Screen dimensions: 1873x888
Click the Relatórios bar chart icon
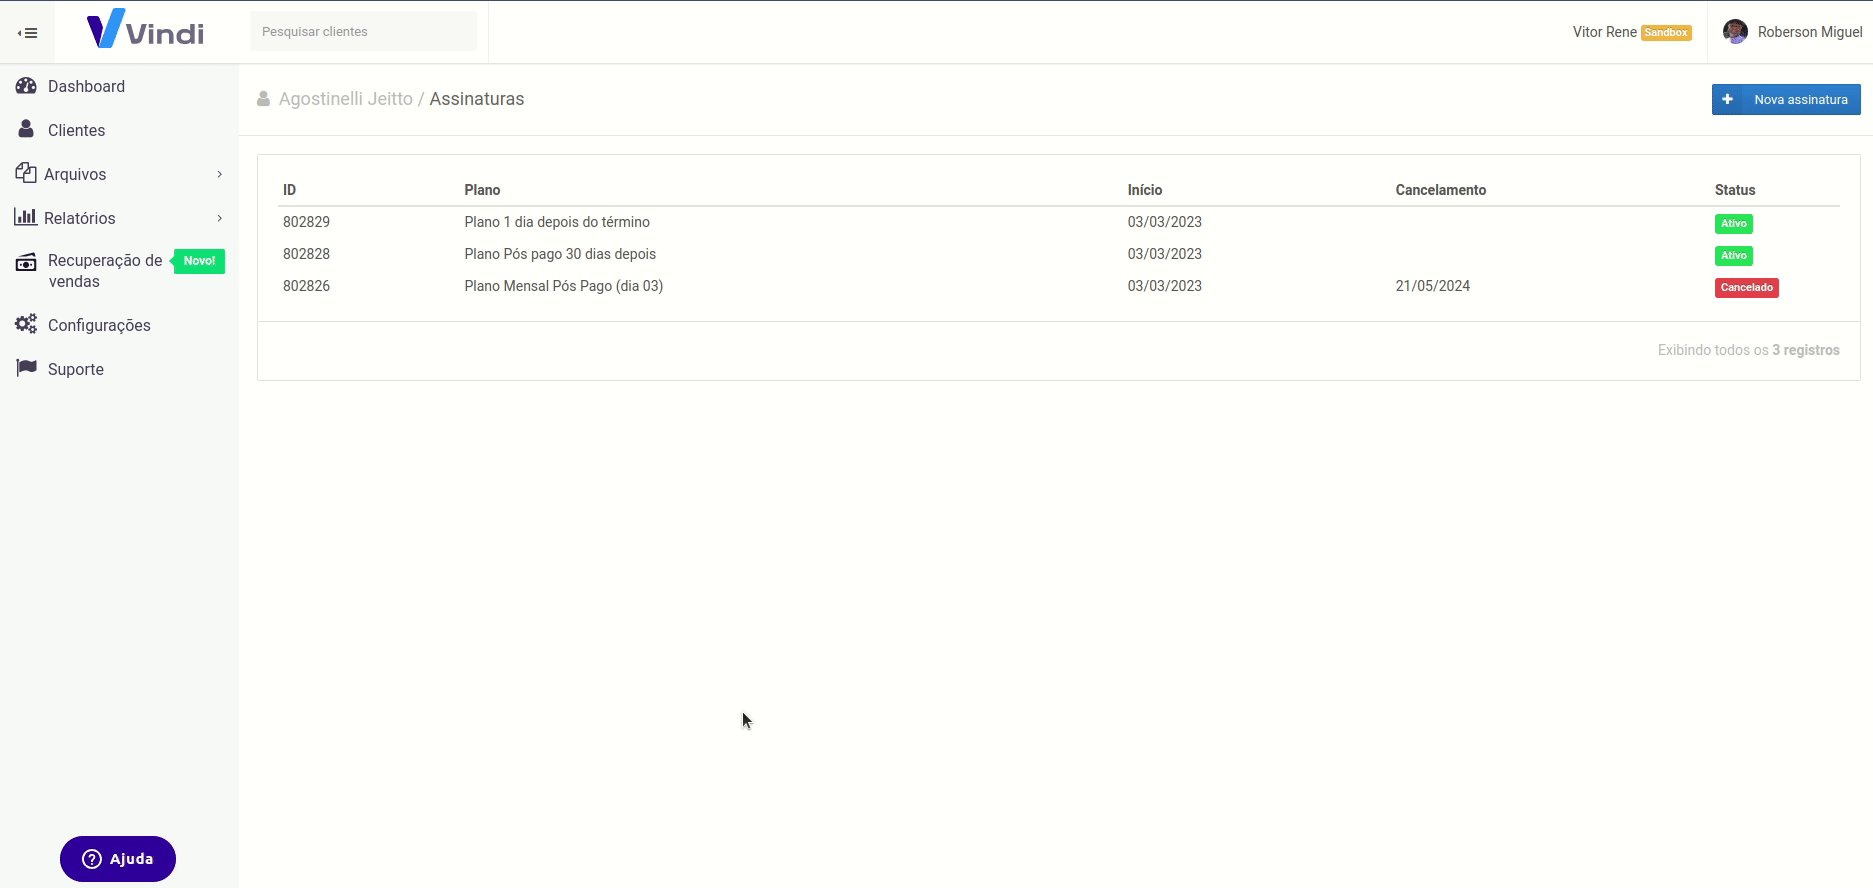26,217
